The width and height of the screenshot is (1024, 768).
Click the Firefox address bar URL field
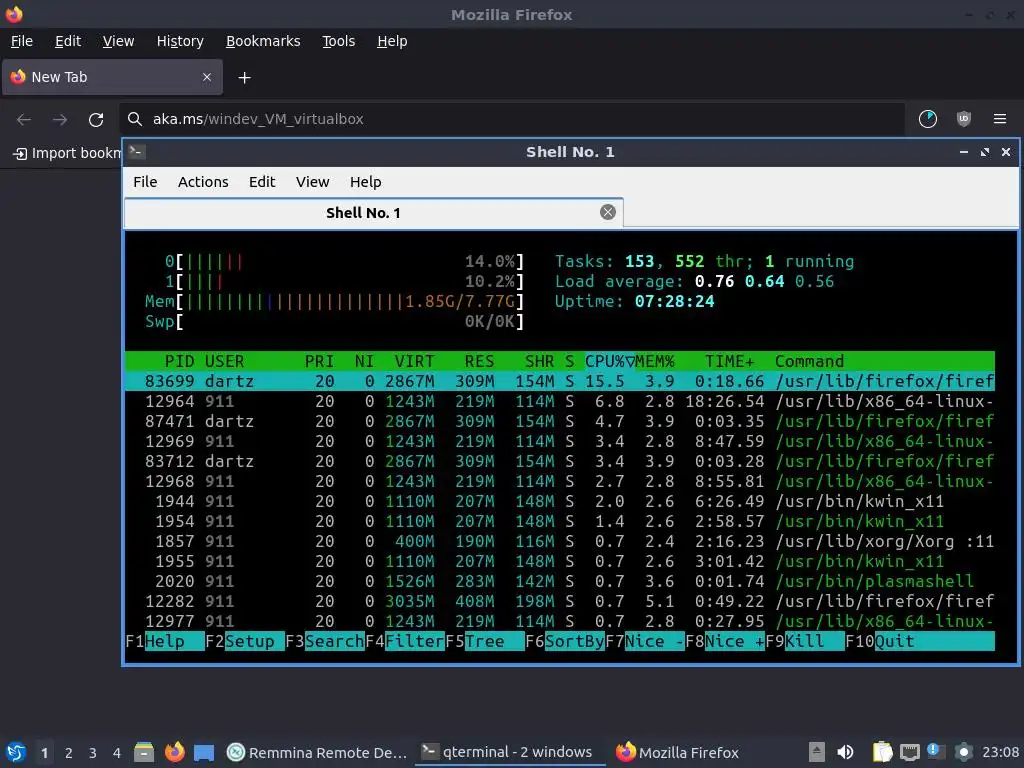pyautogui.click(x=513, y=119)
